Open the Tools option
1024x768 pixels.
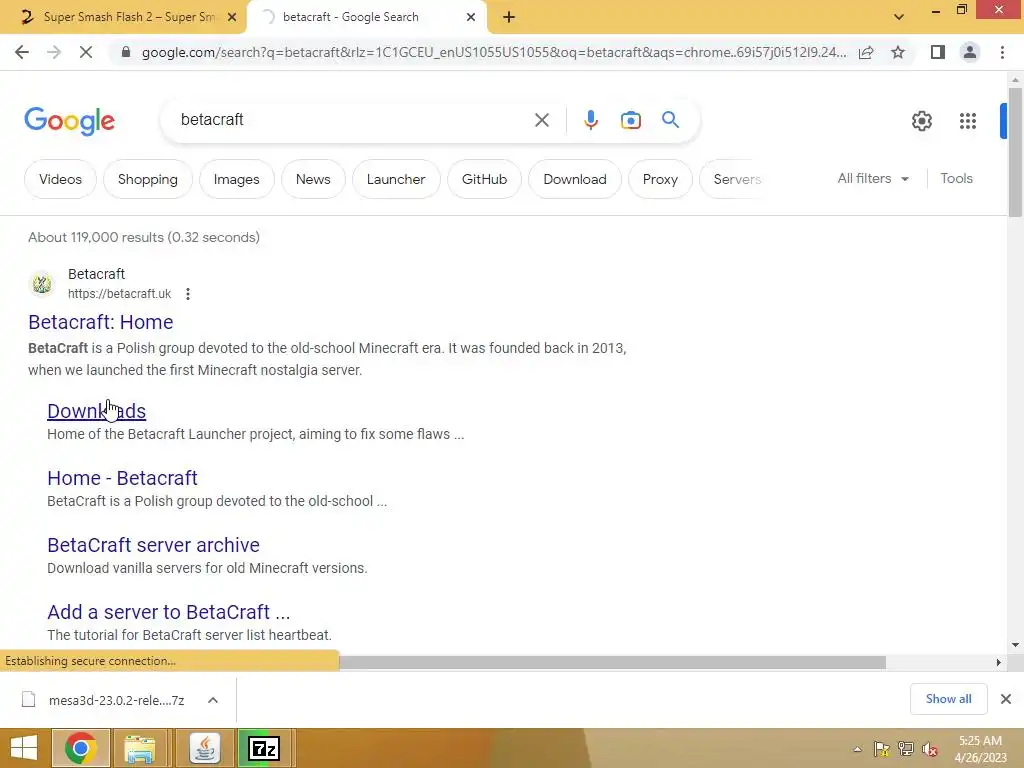tap(956, 178)
